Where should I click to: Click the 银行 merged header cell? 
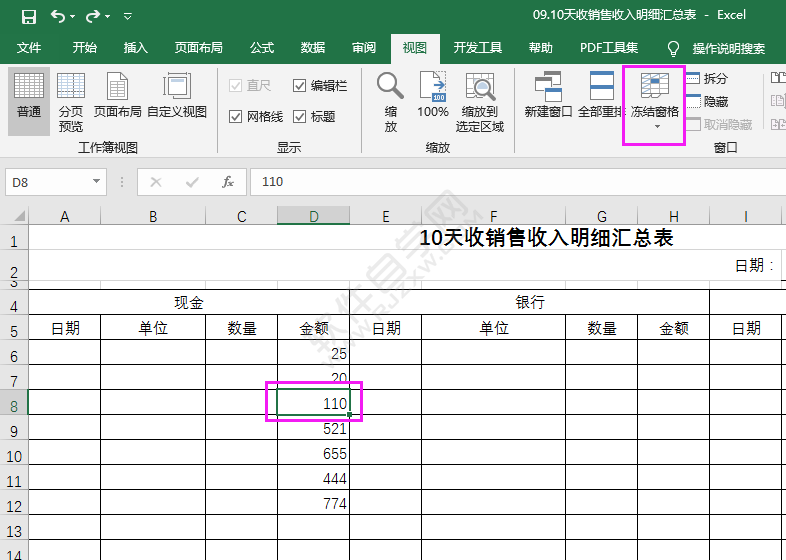click(x=529, y=302)
